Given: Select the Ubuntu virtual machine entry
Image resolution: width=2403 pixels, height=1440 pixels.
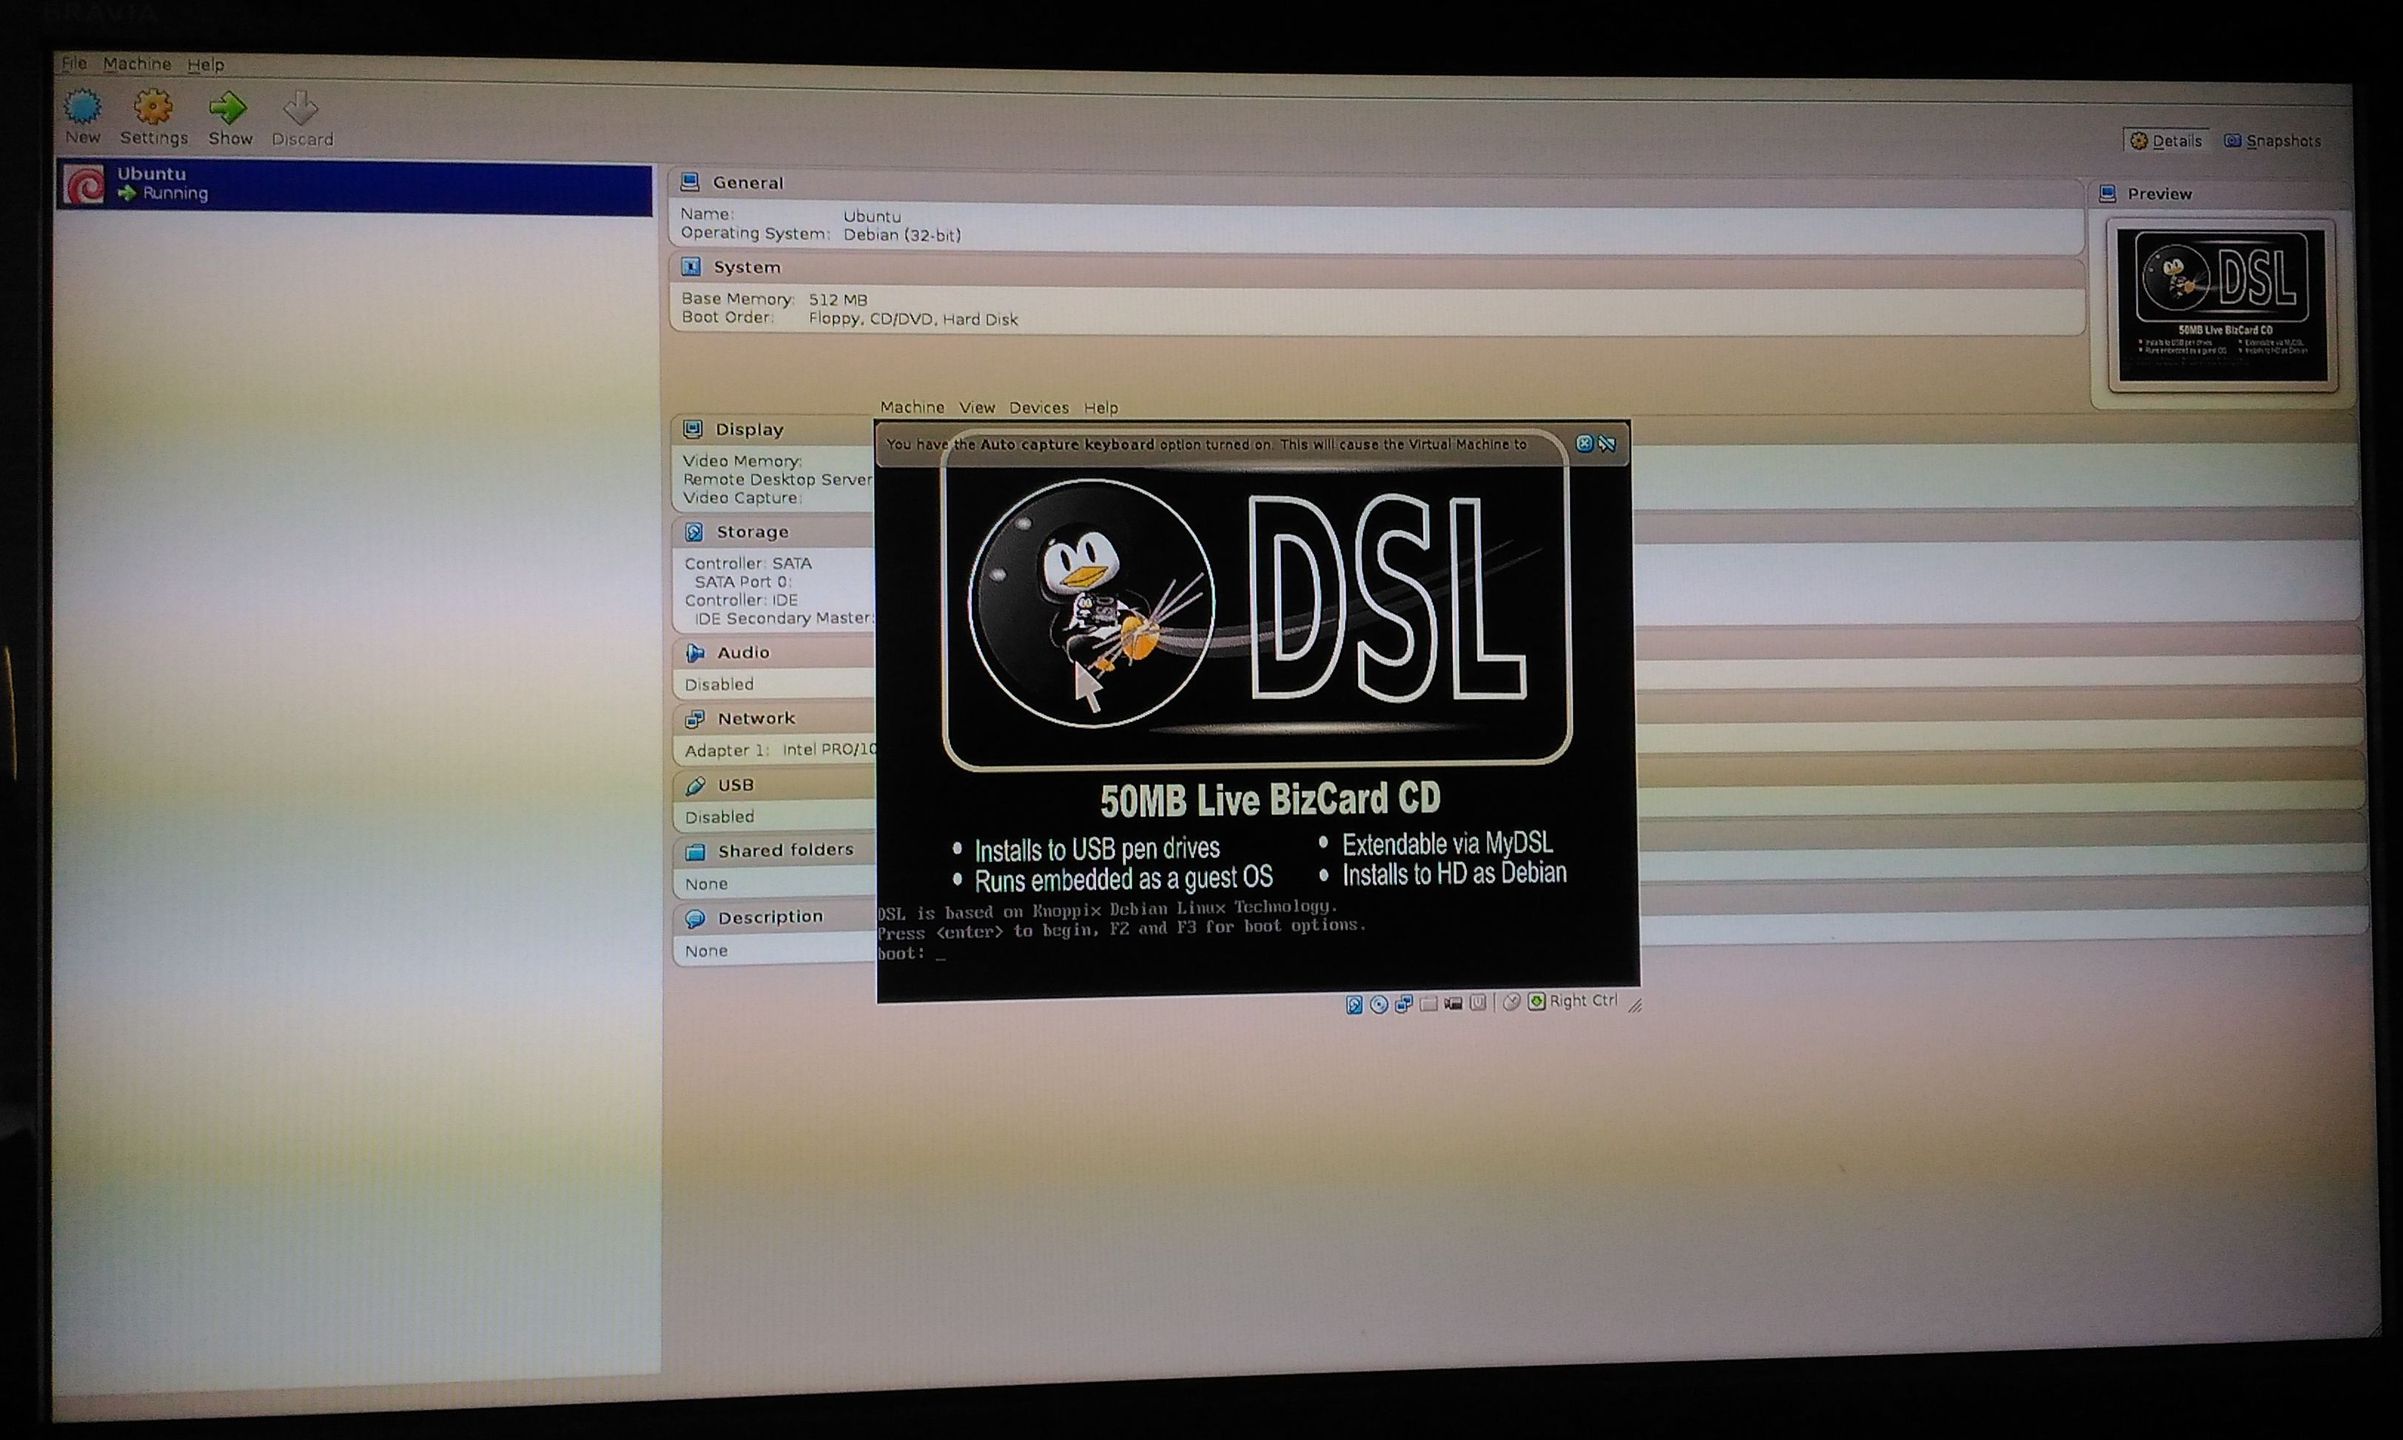Looking at the screenshot, I should point(354,187).
